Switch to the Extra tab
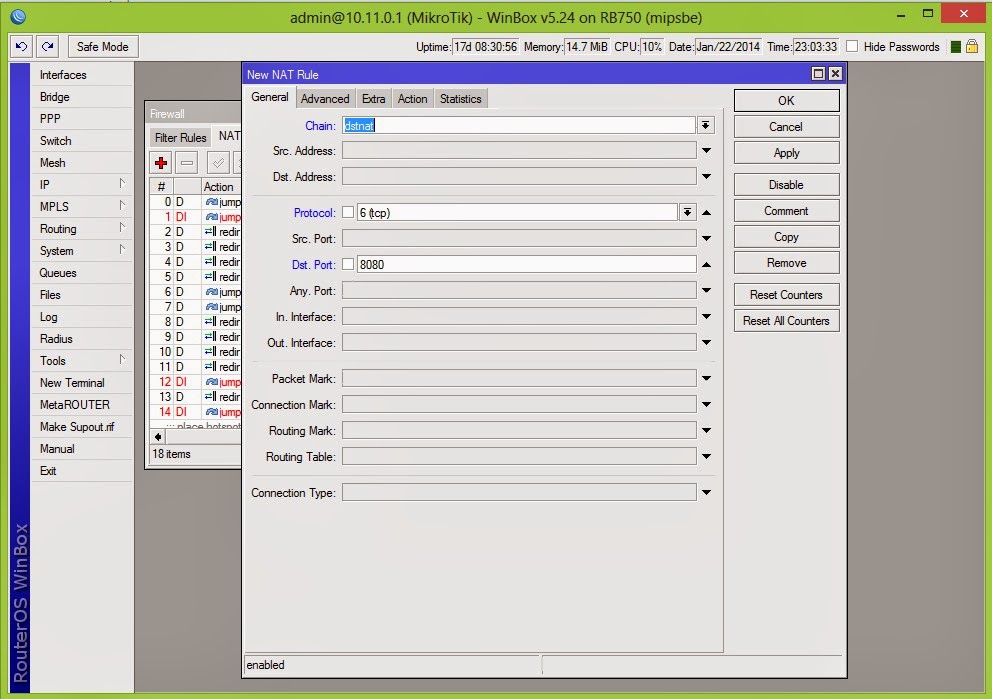This screenshot has width=992, height=699. 373,99
